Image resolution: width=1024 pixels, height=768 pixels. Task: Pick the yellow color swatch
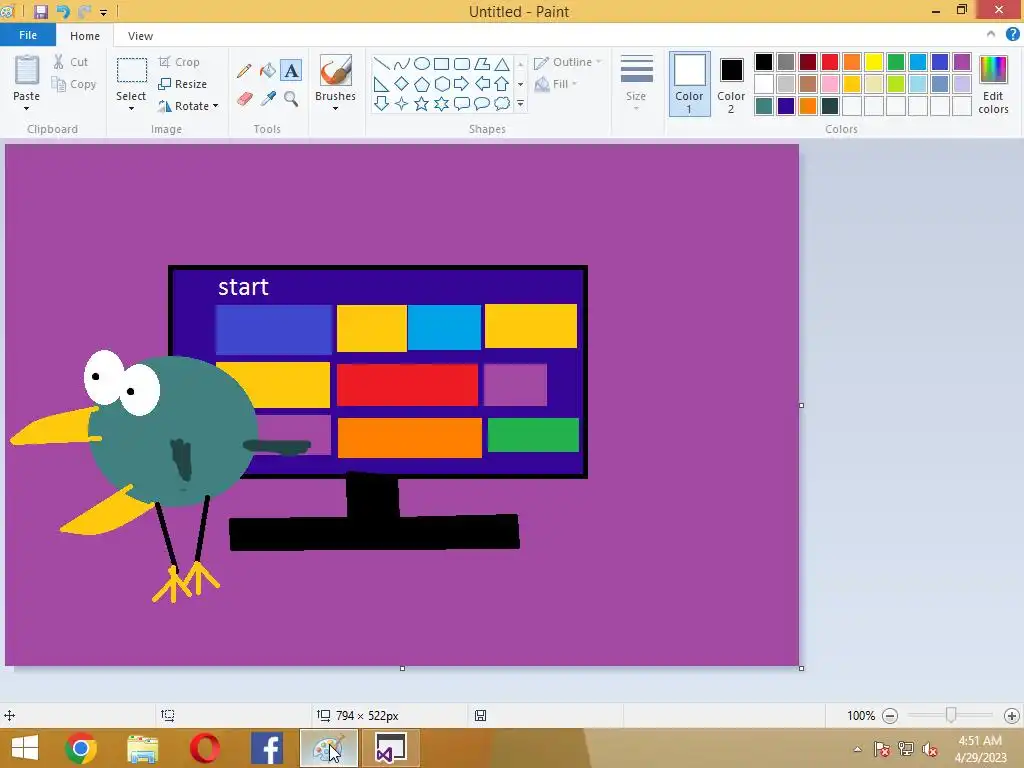pyautogui.click(x=874, y=62)
